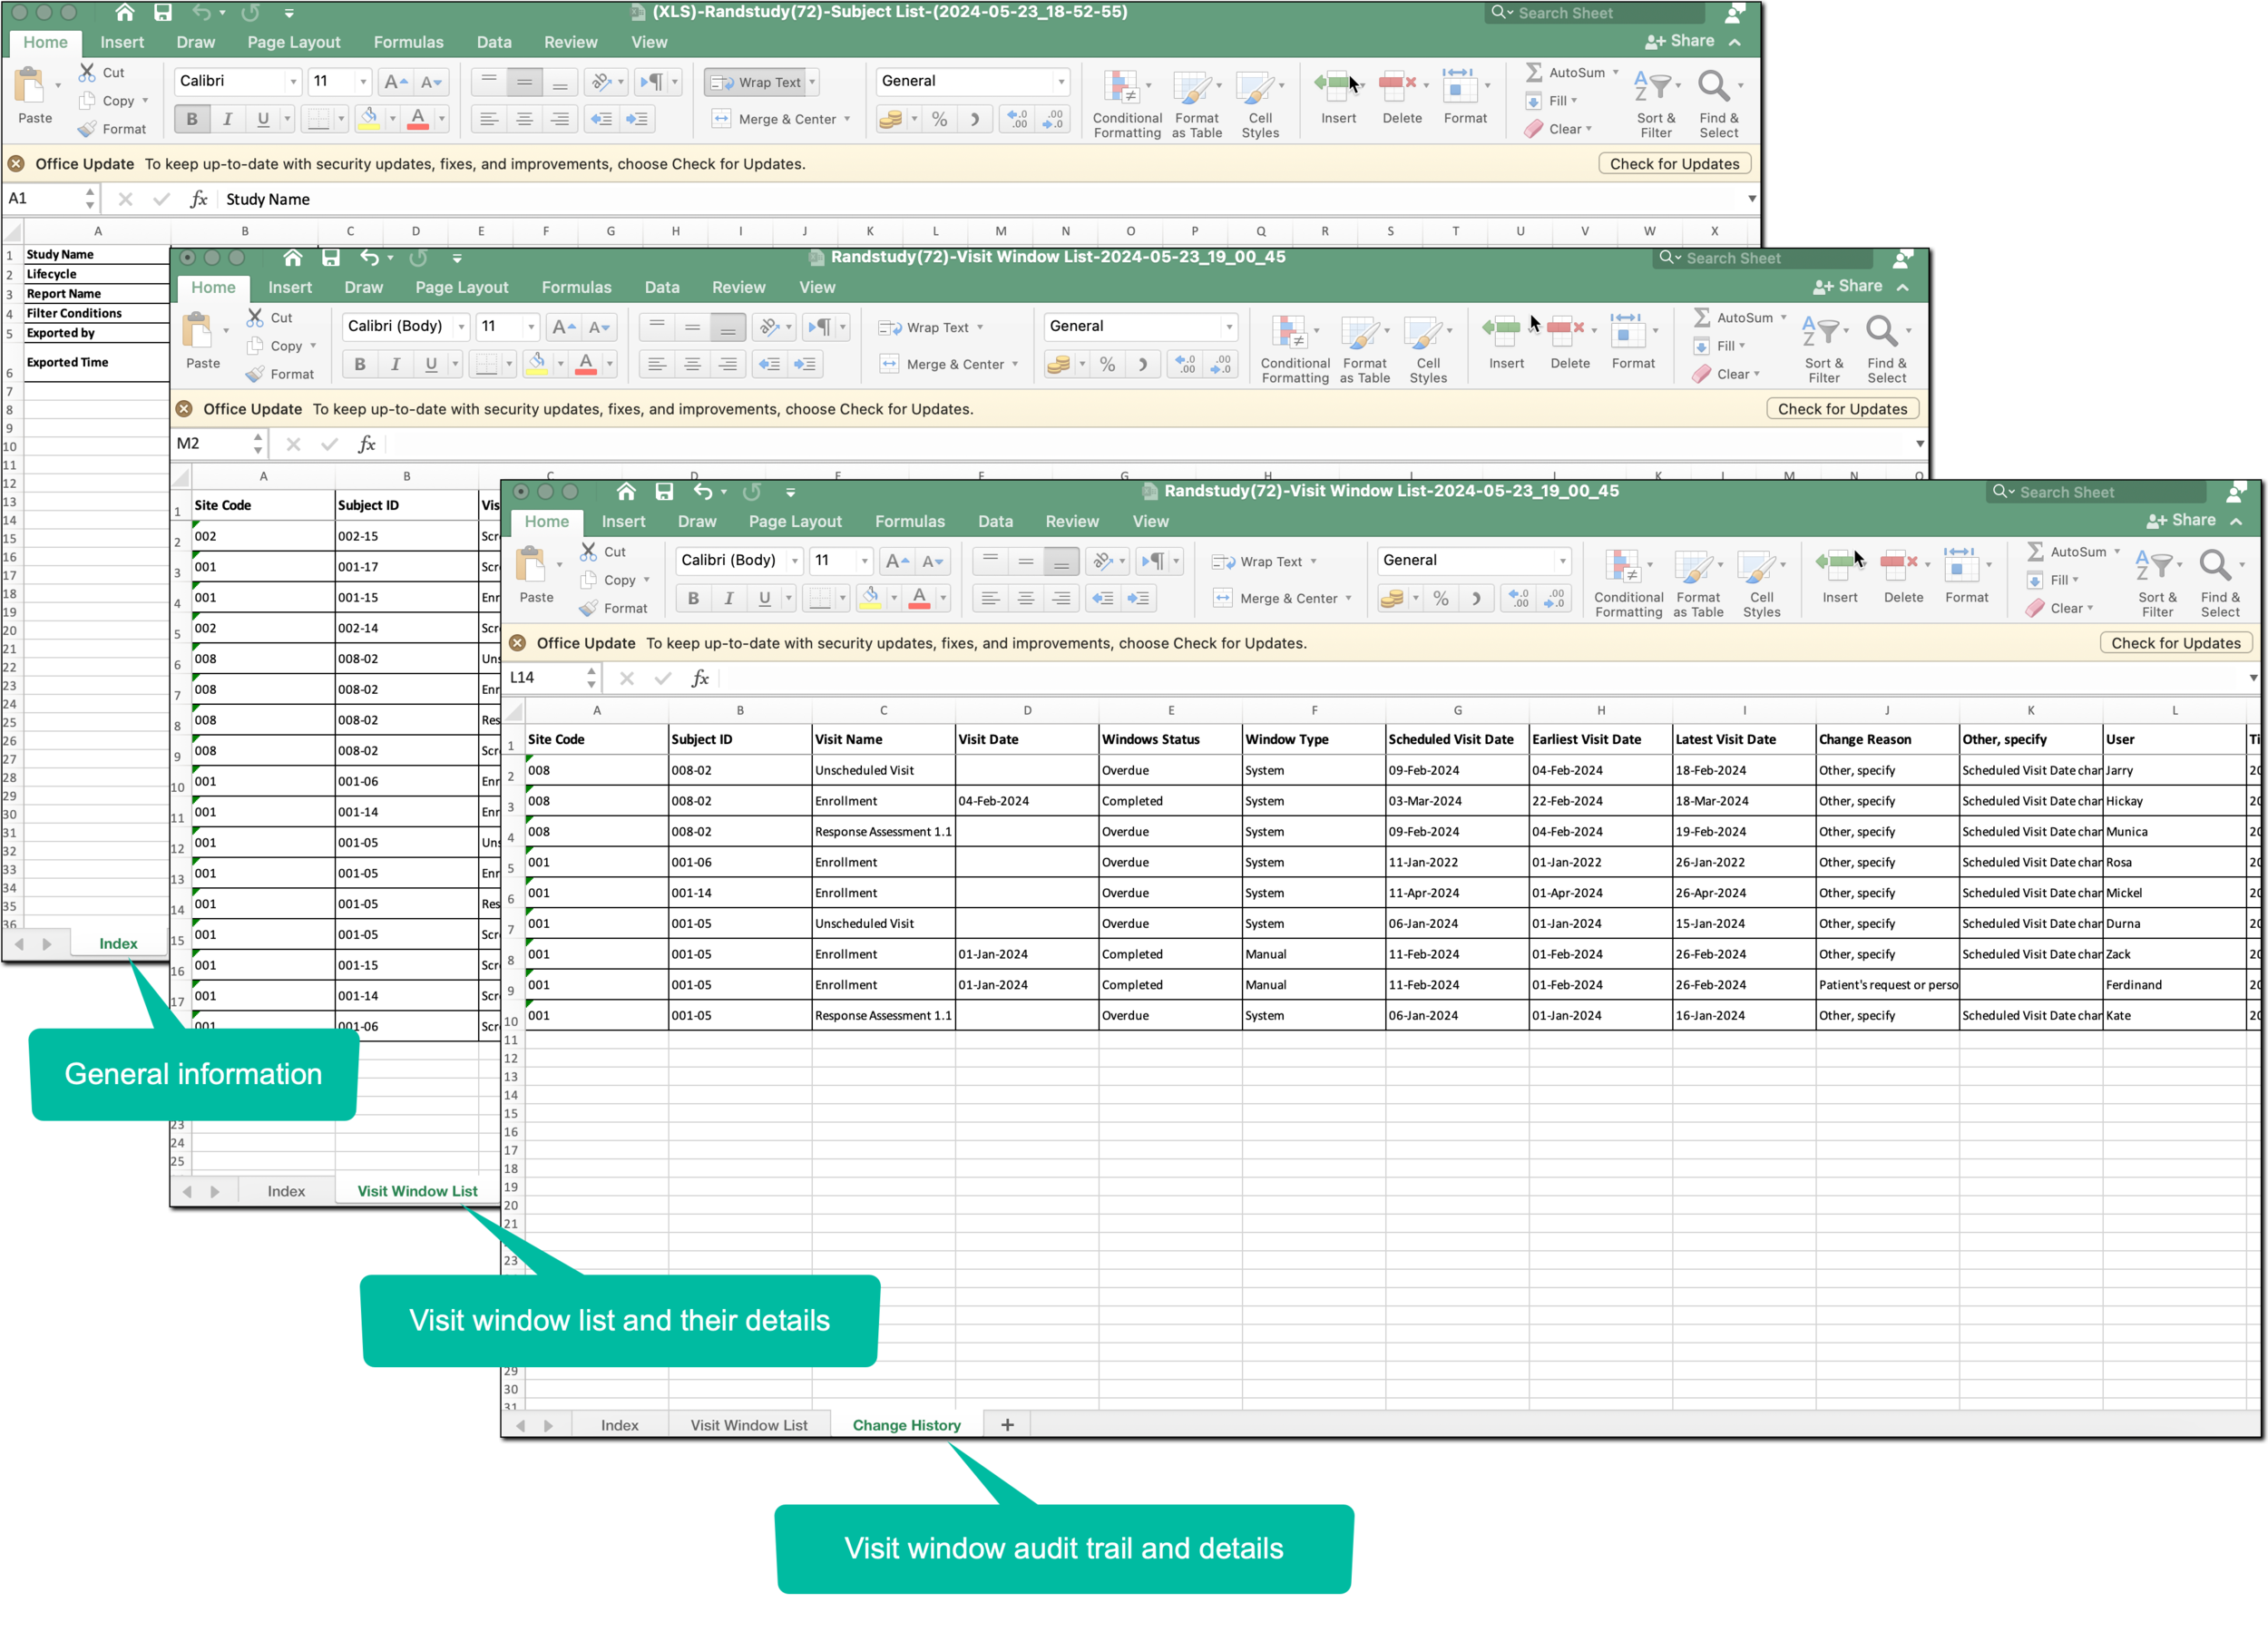This screenshot has width=2268, height=1651.
Task: Expand the Fill dropdown in the front window
Action: [2075, 580]
